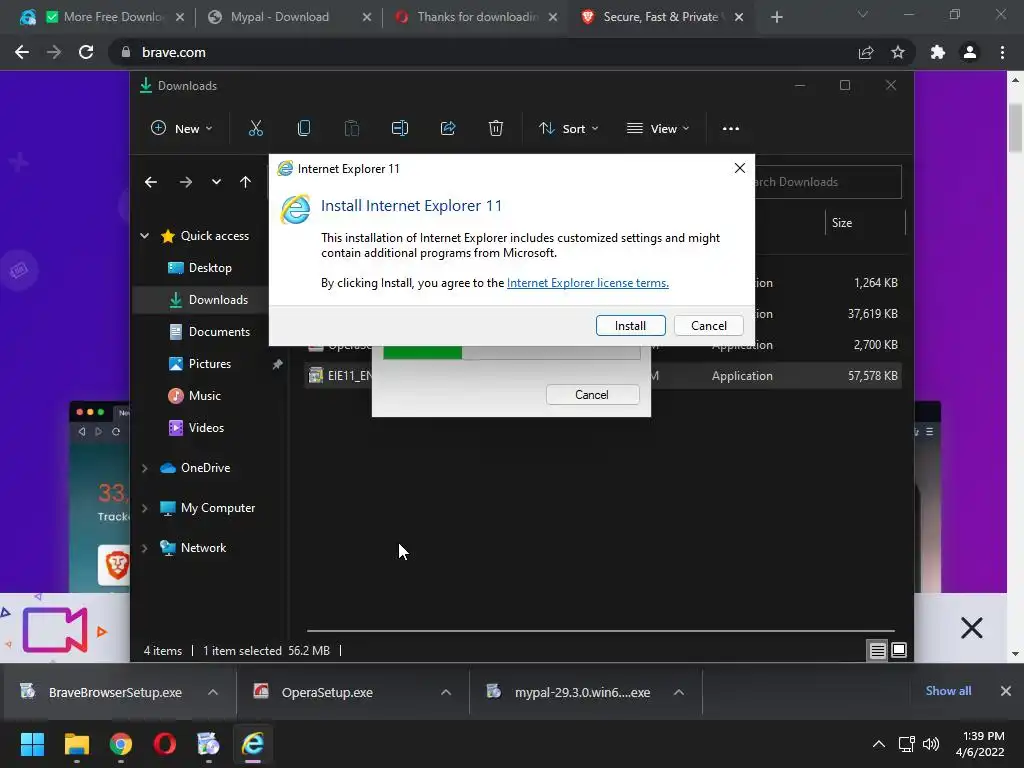This screenshot has width=1024, height=768.
Task: Open the Extensions puzzle icon
Action: (938, 52)
